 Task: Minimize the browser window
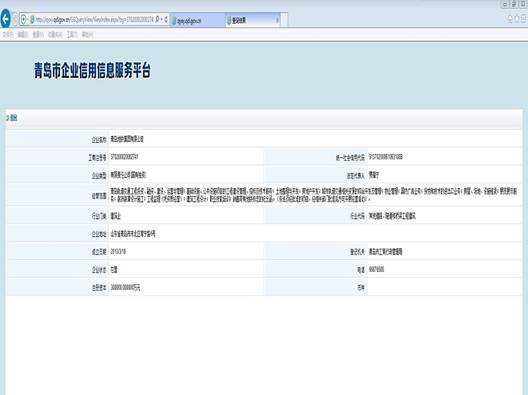tap(505, 4)
